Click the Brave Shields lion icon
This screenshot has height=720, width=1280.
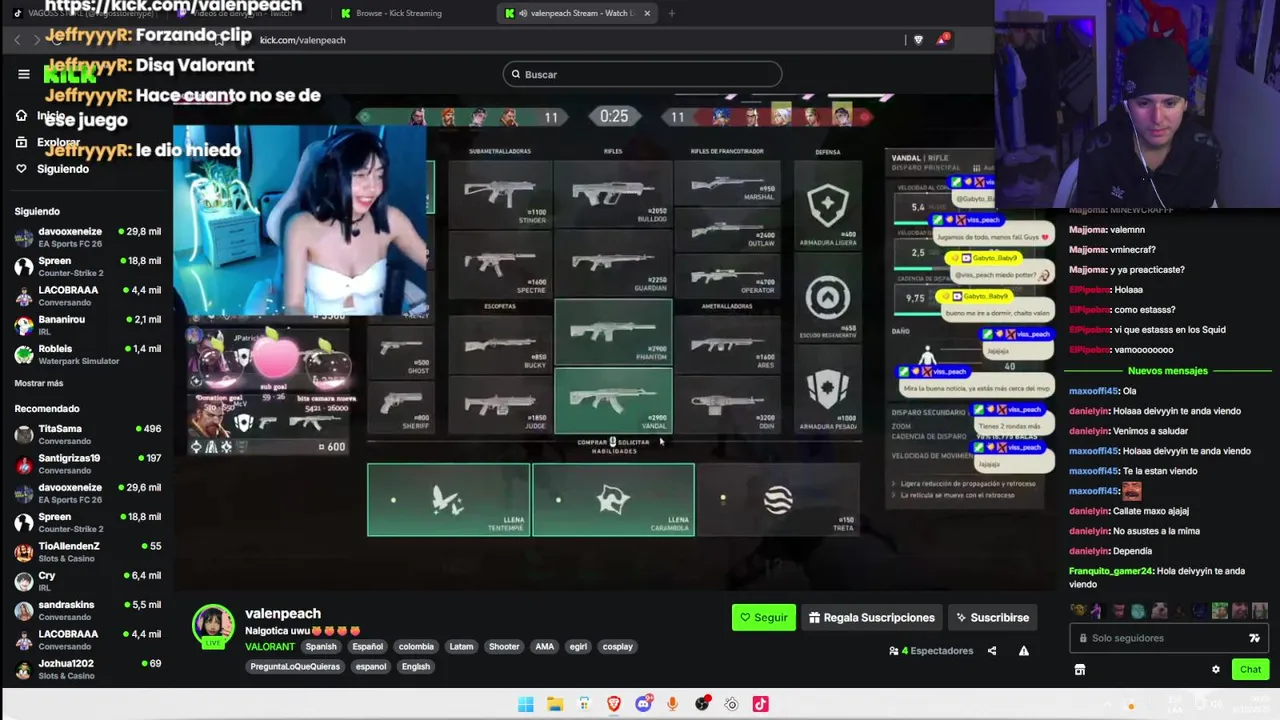918,40
